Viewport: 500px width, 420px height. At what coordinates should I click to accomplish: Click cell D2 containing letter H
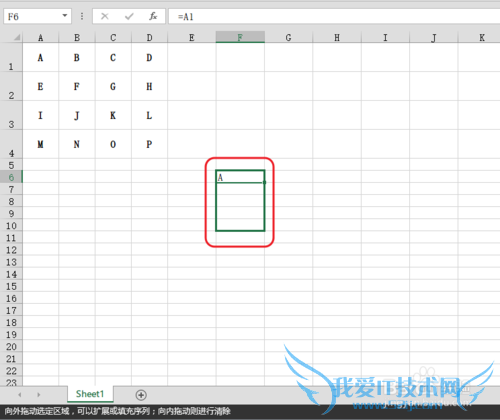pyautogui.click(x=149, y=86)
